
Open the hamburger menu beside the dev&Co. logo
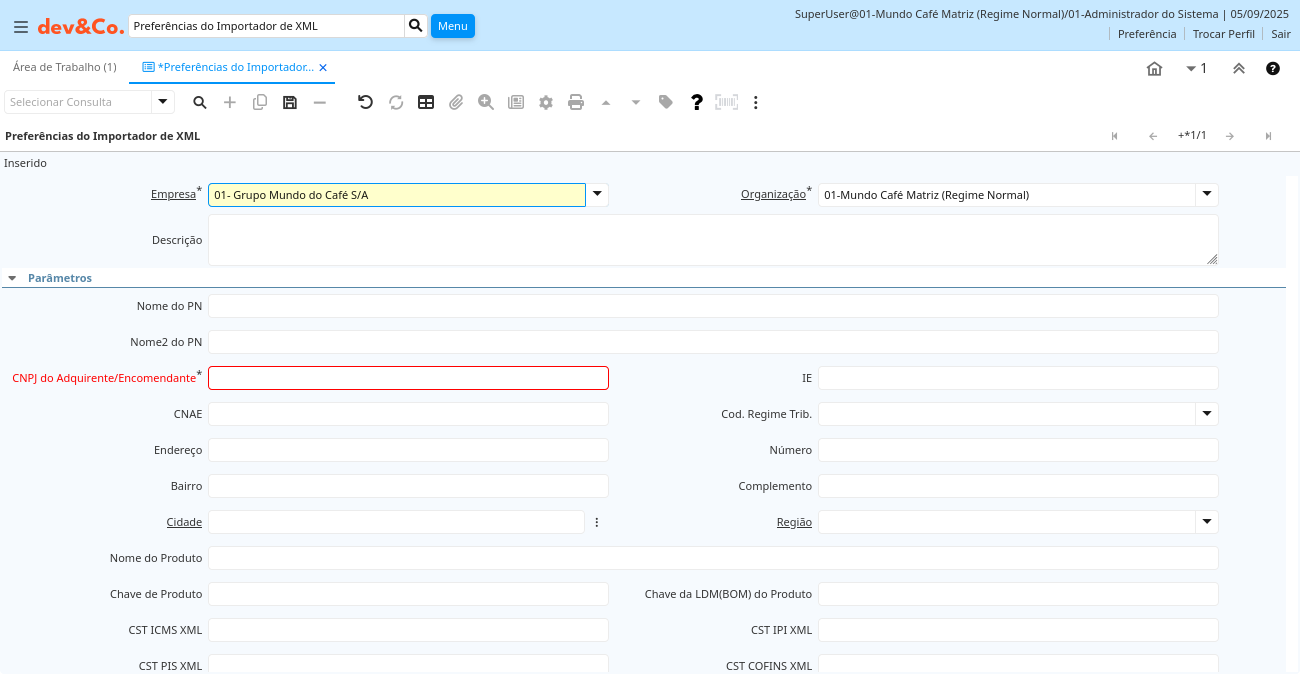tap(21, 26)
